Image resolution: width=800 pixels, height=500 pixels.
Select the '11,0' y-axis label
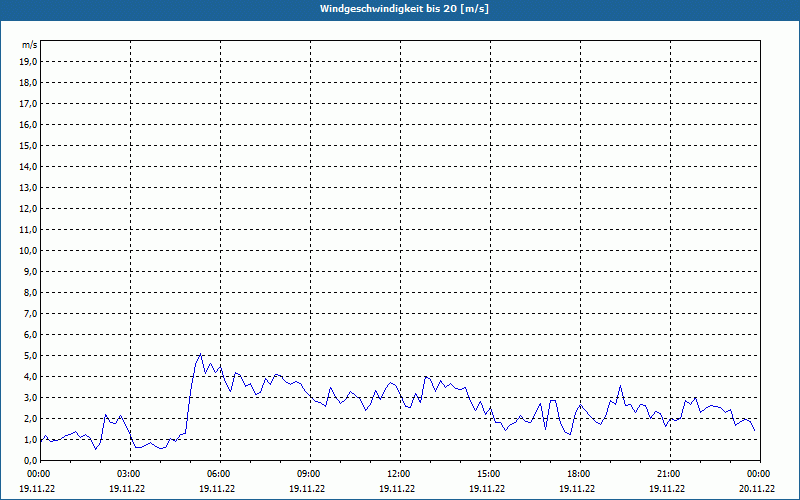click(28, 230)
